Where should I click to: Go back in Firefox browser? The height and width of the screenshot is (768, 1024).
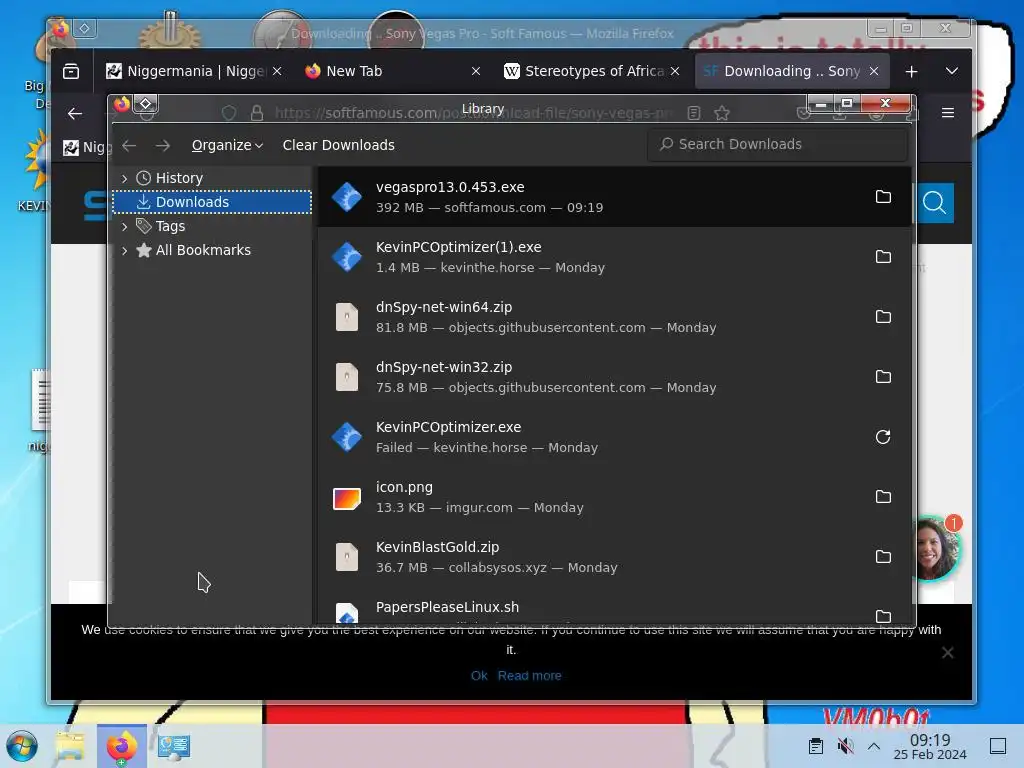pos(75,114)
